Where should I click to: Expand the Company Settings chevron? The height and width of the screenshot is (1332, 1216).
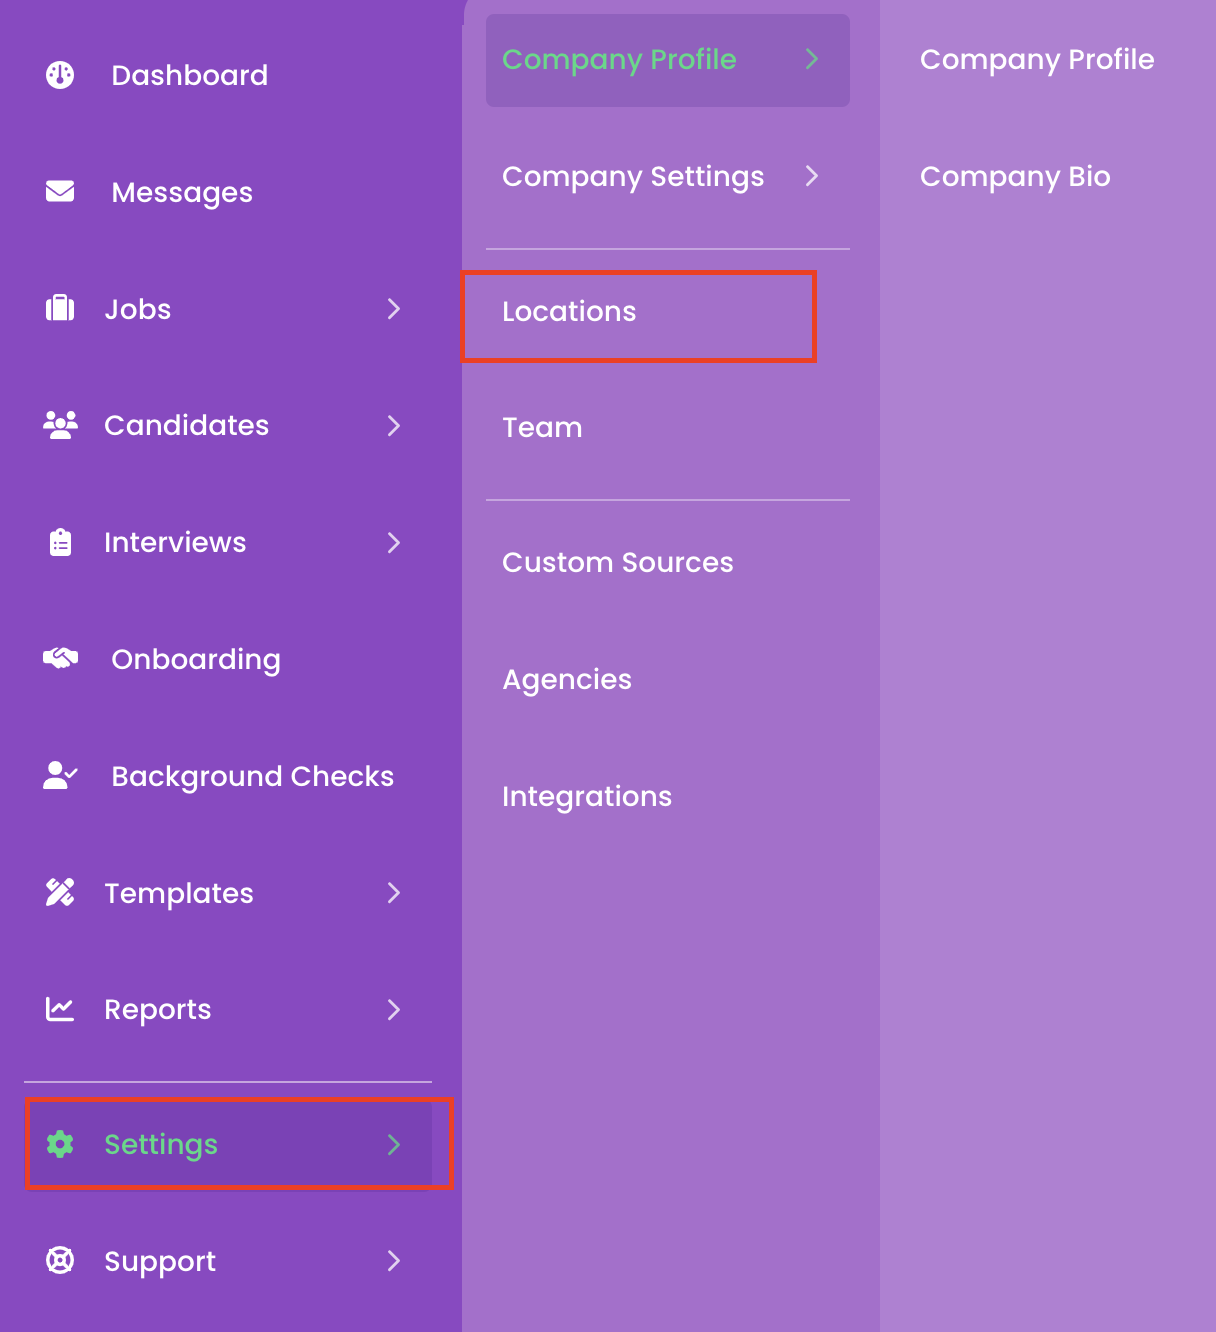[x=812, y=176]
